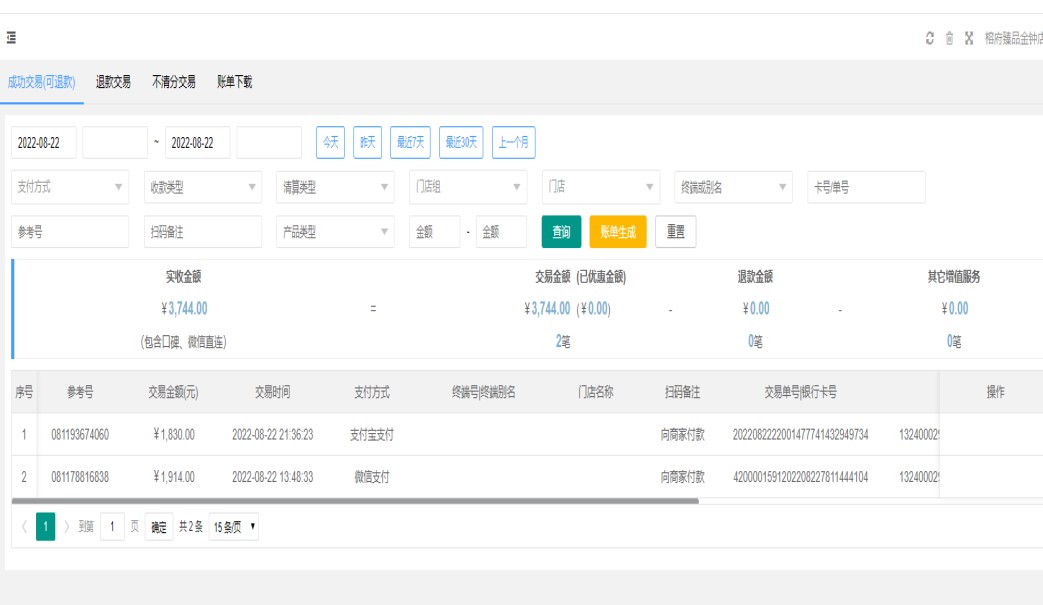Switch to the 不清分交易 tab

coord(173,82)
